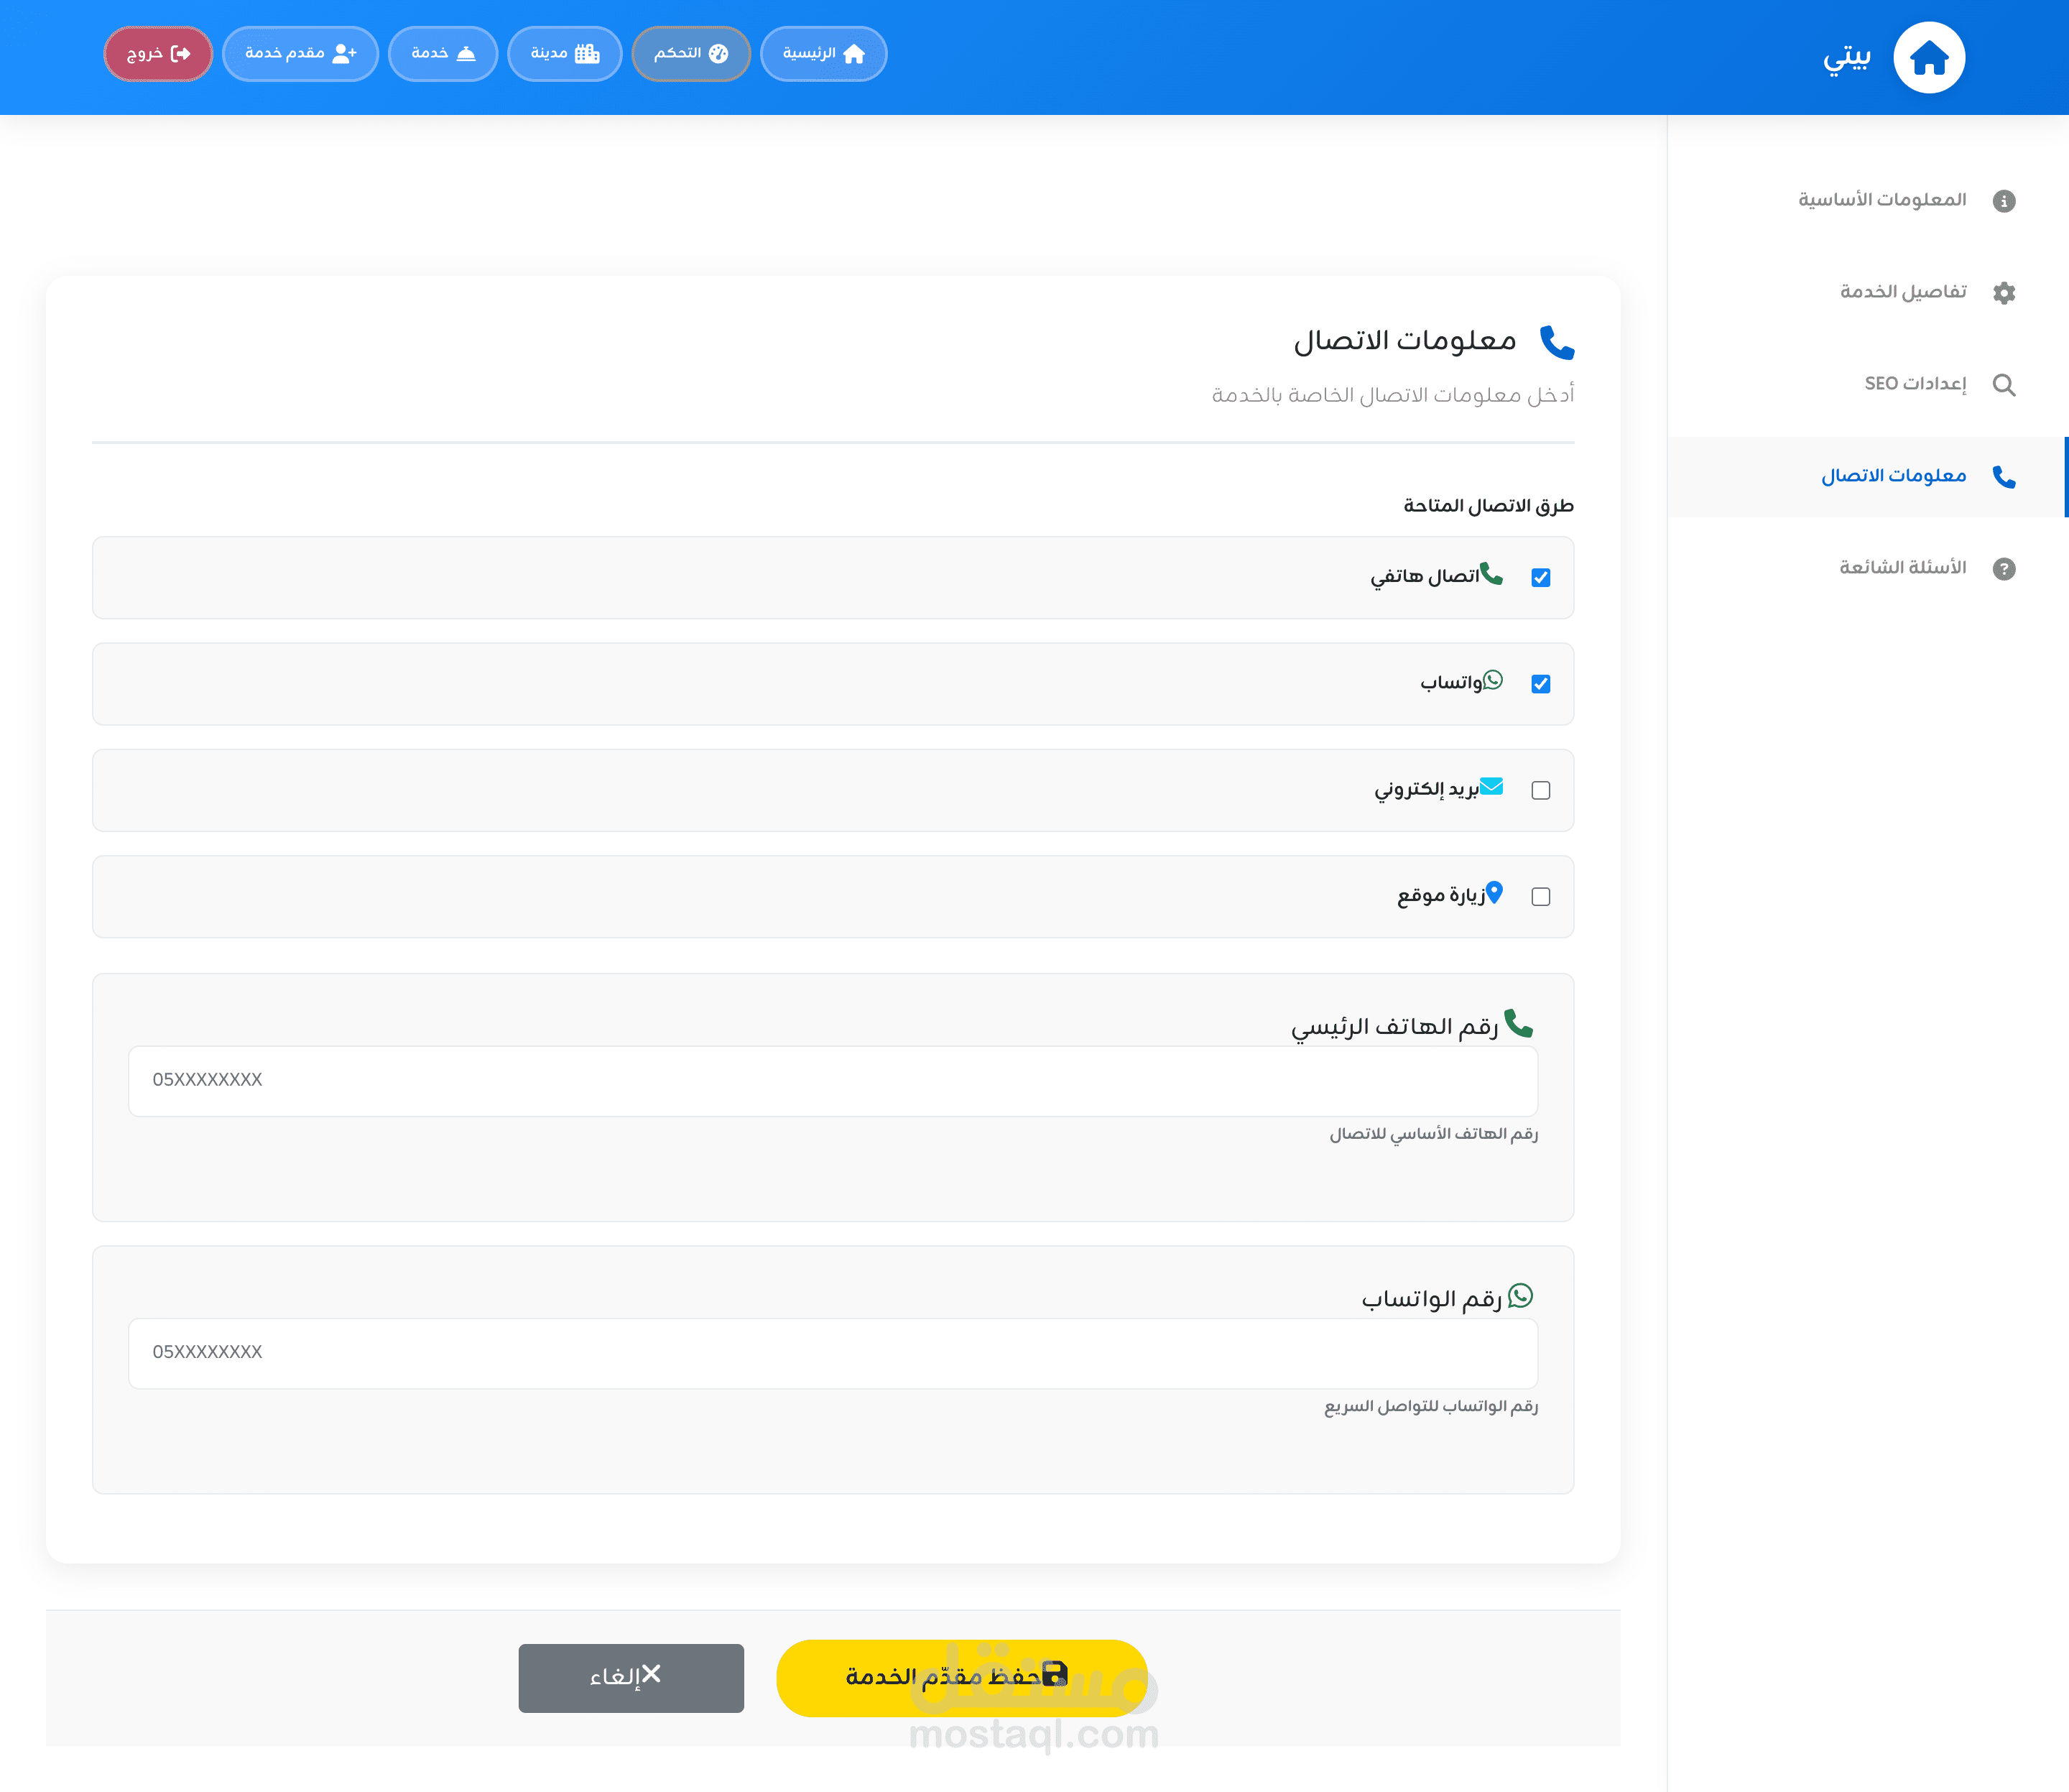Image resolution: width=2069 pixels, height=1792 pixels.
Task: Uncheck the واتساب checkbox
Action: (1540, 684)
